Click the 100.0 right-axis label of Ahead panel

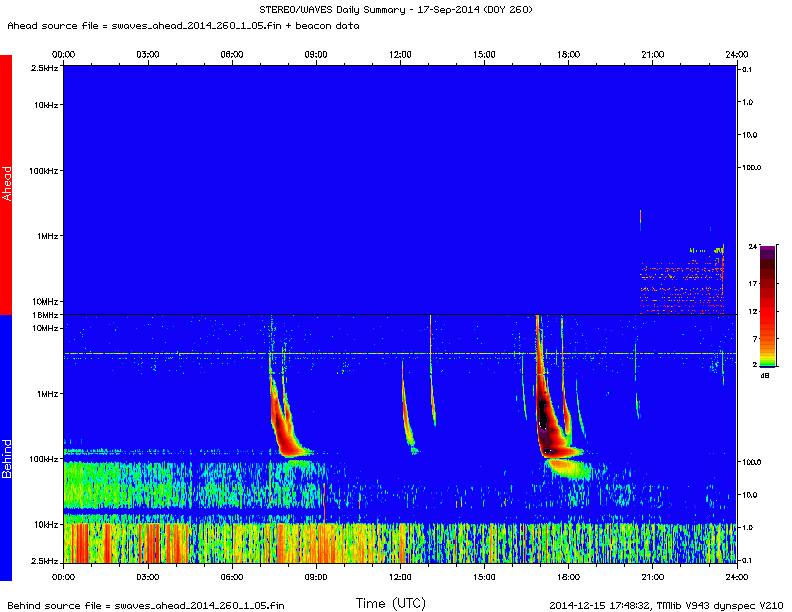coord(751,167)
